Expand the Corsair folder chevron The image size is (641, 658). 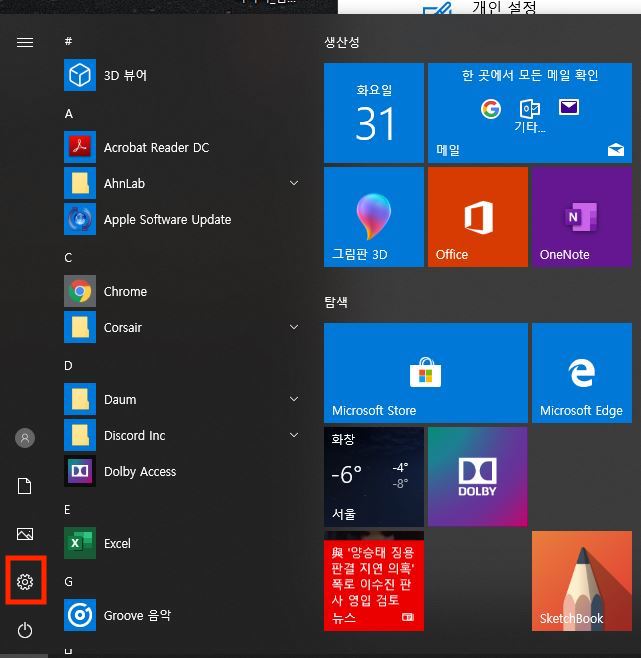[294, 327]
